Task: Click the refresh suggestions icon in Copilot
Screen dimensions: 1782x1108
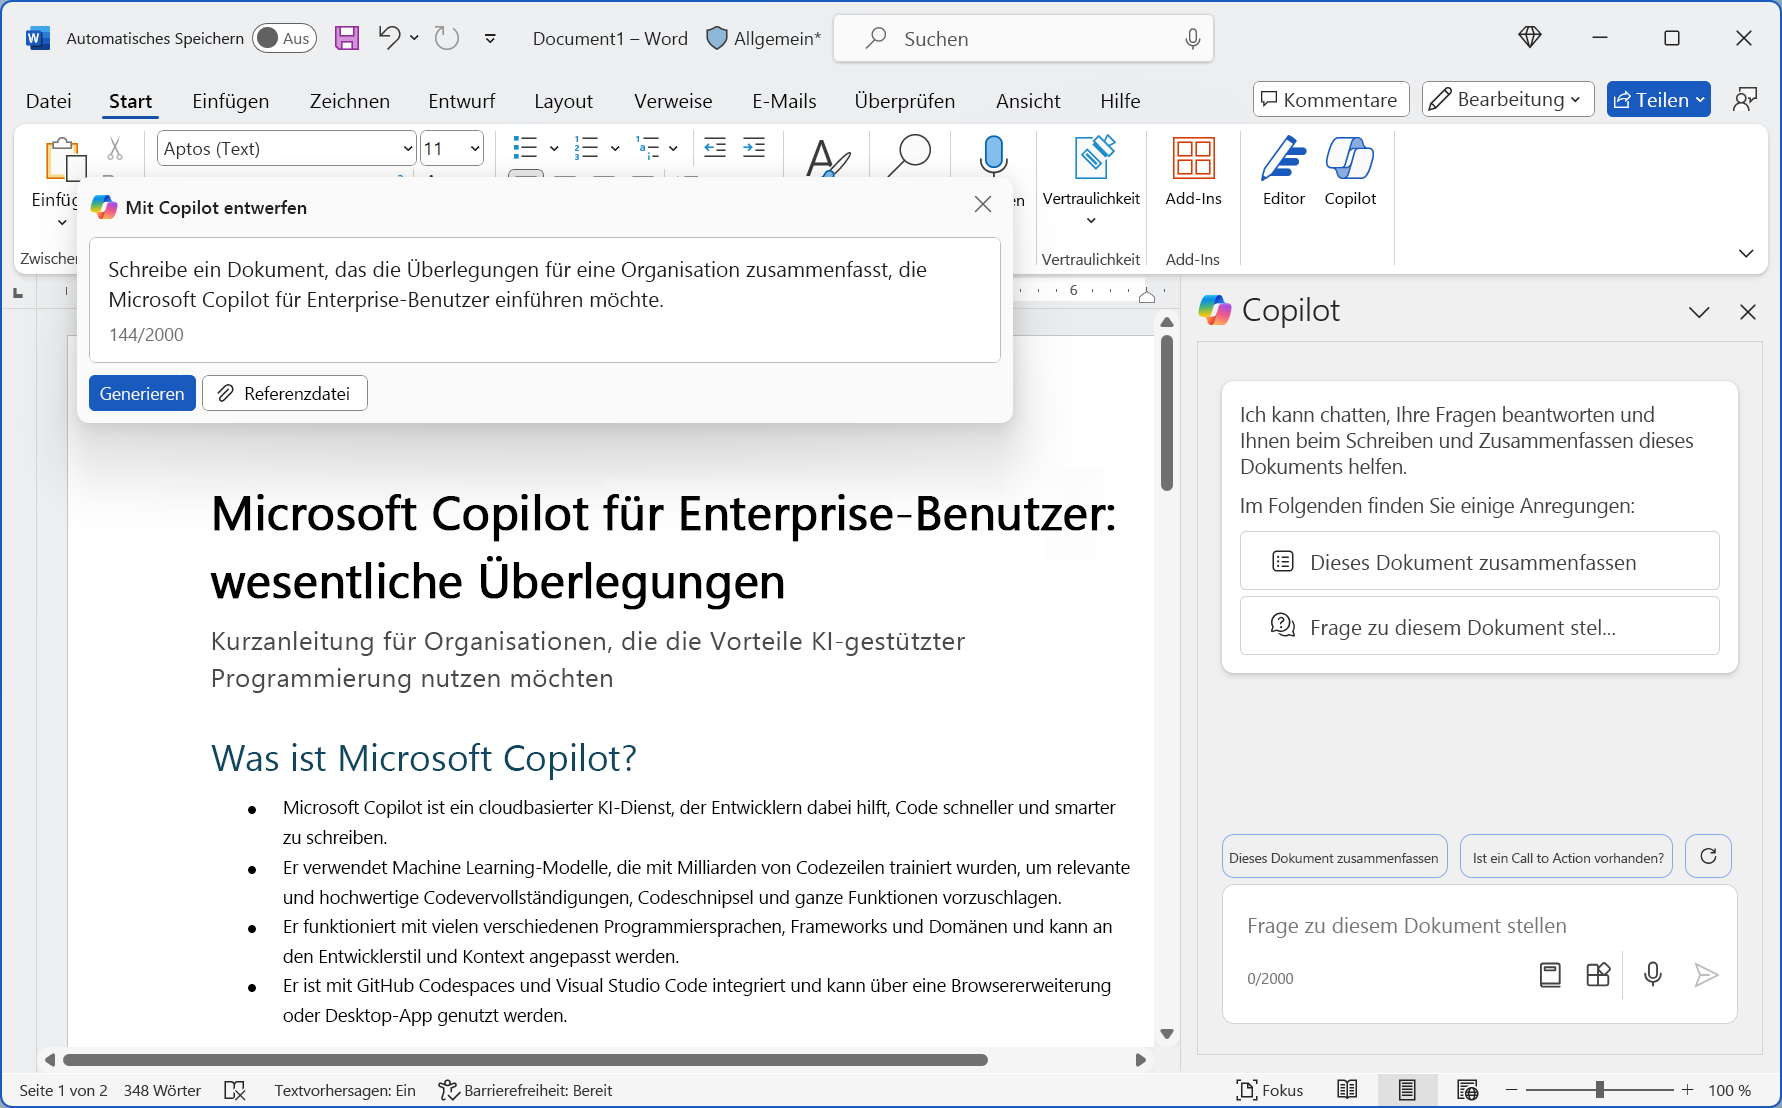Action: (1708, 856)
